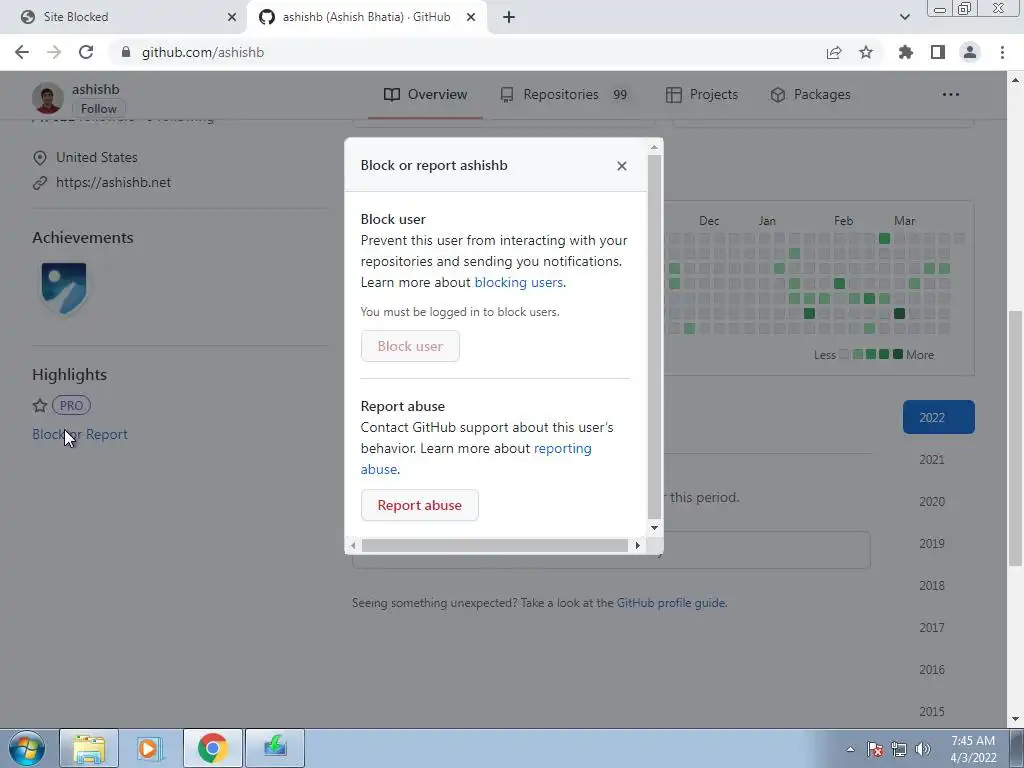Share this page icon
Viewport: 1024px width, 768px height.
[x=834, y=52]
